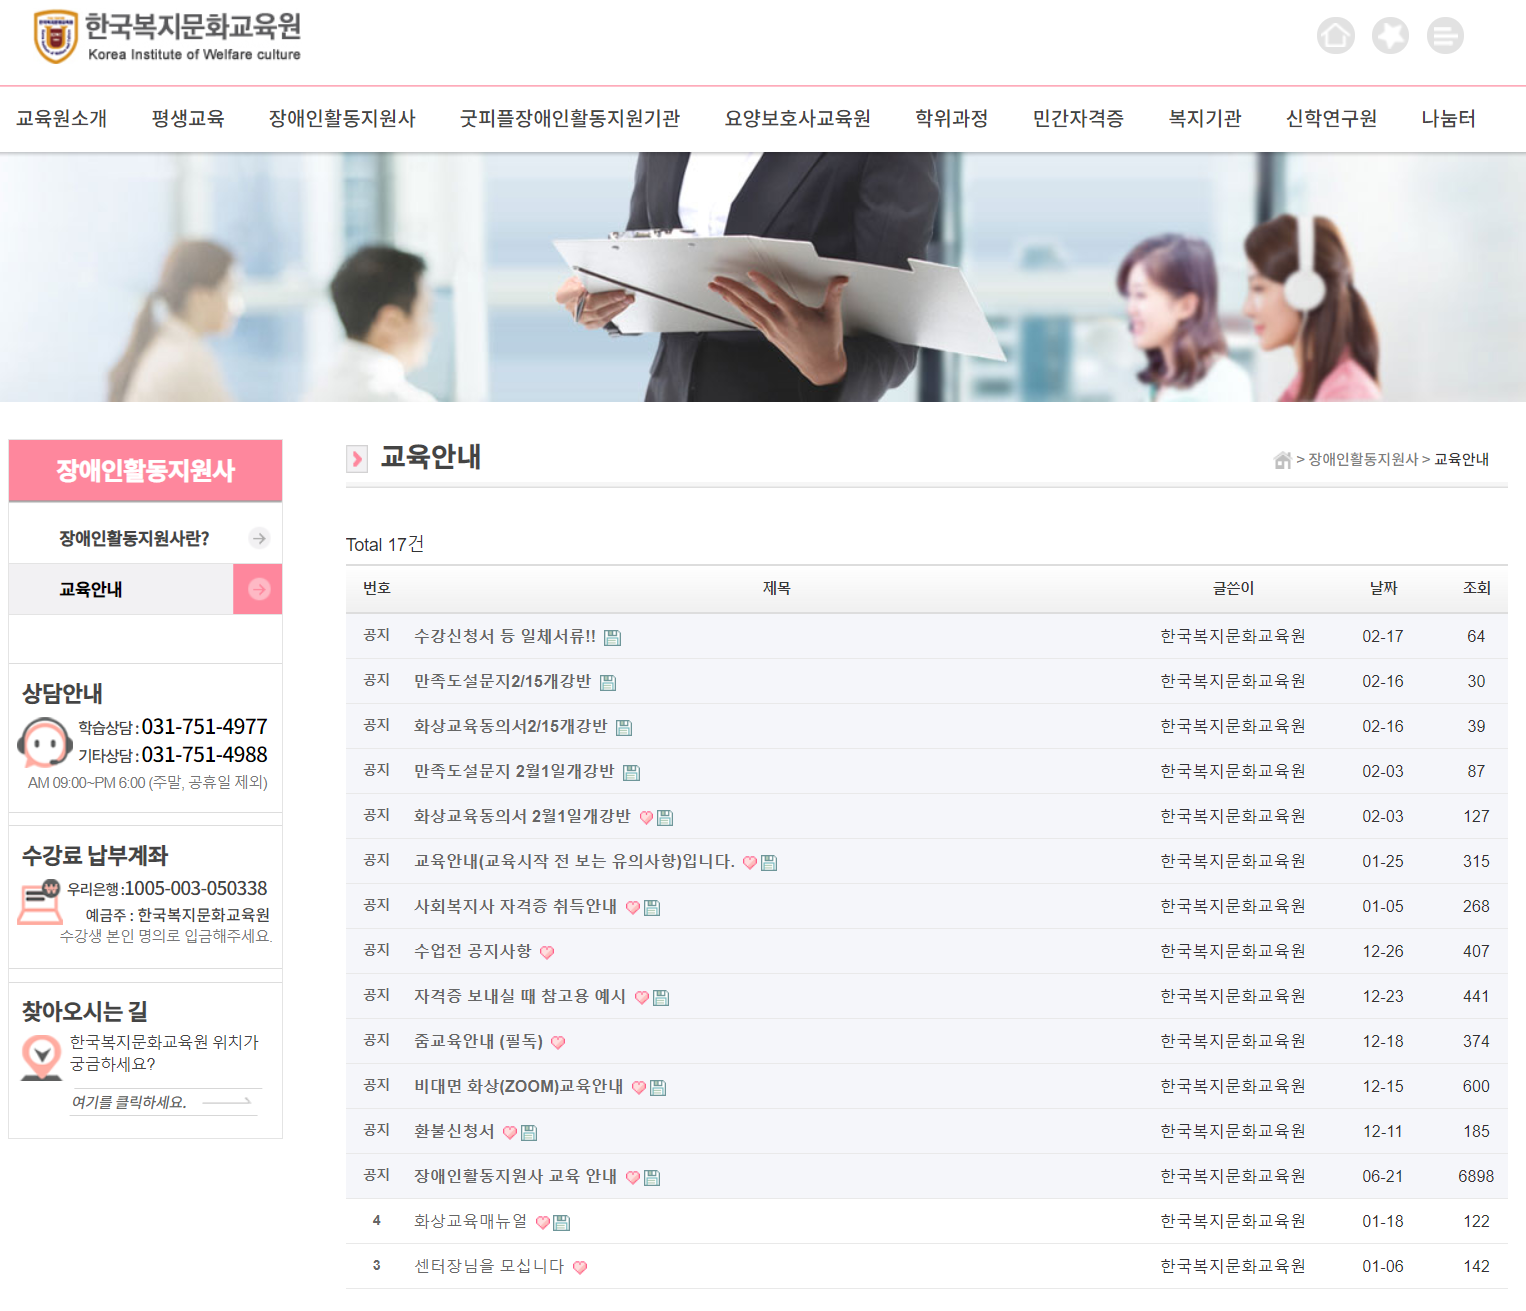
Task: Click the home icon in the breadcrumb
Action: 1282,460
